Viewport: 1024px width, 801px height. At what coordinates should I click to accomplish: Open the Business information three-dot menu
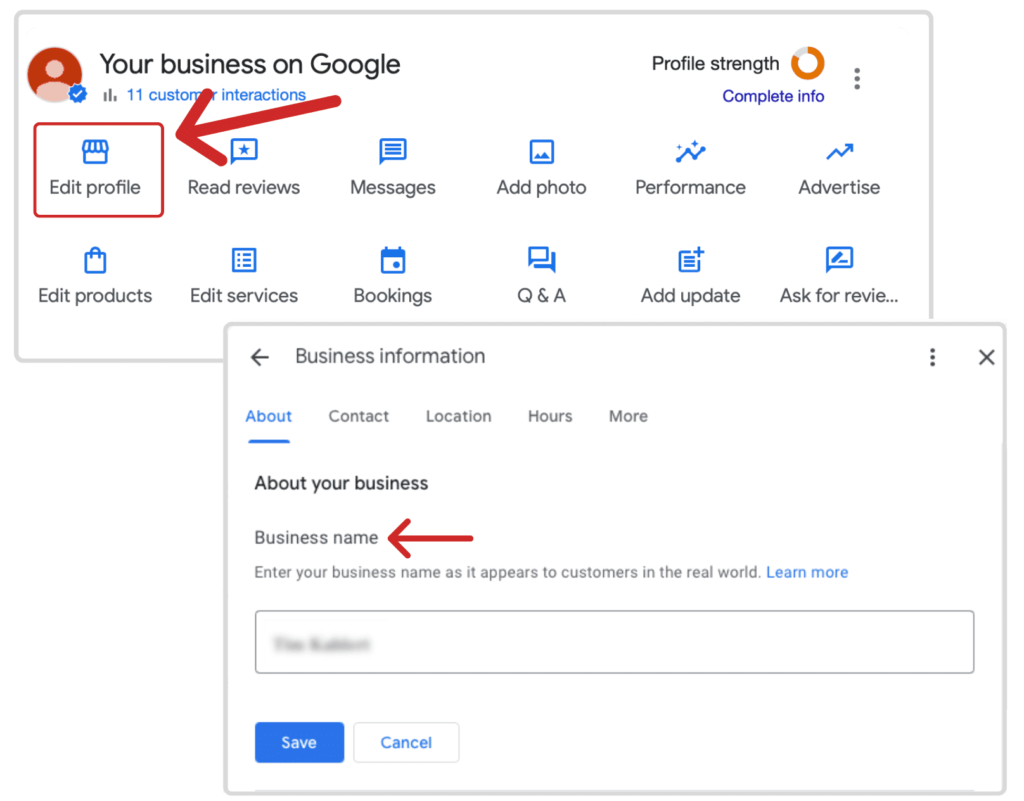(x=933, y=357)
